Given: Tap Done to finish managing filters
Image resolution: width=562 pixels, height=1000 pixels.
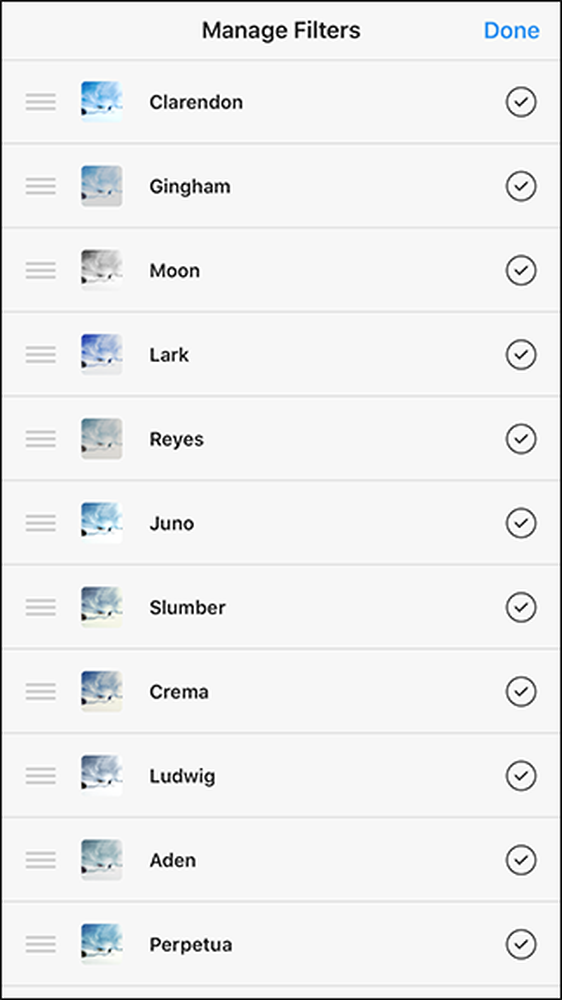Looking at the screenshot, I should [x=512, y=31].
